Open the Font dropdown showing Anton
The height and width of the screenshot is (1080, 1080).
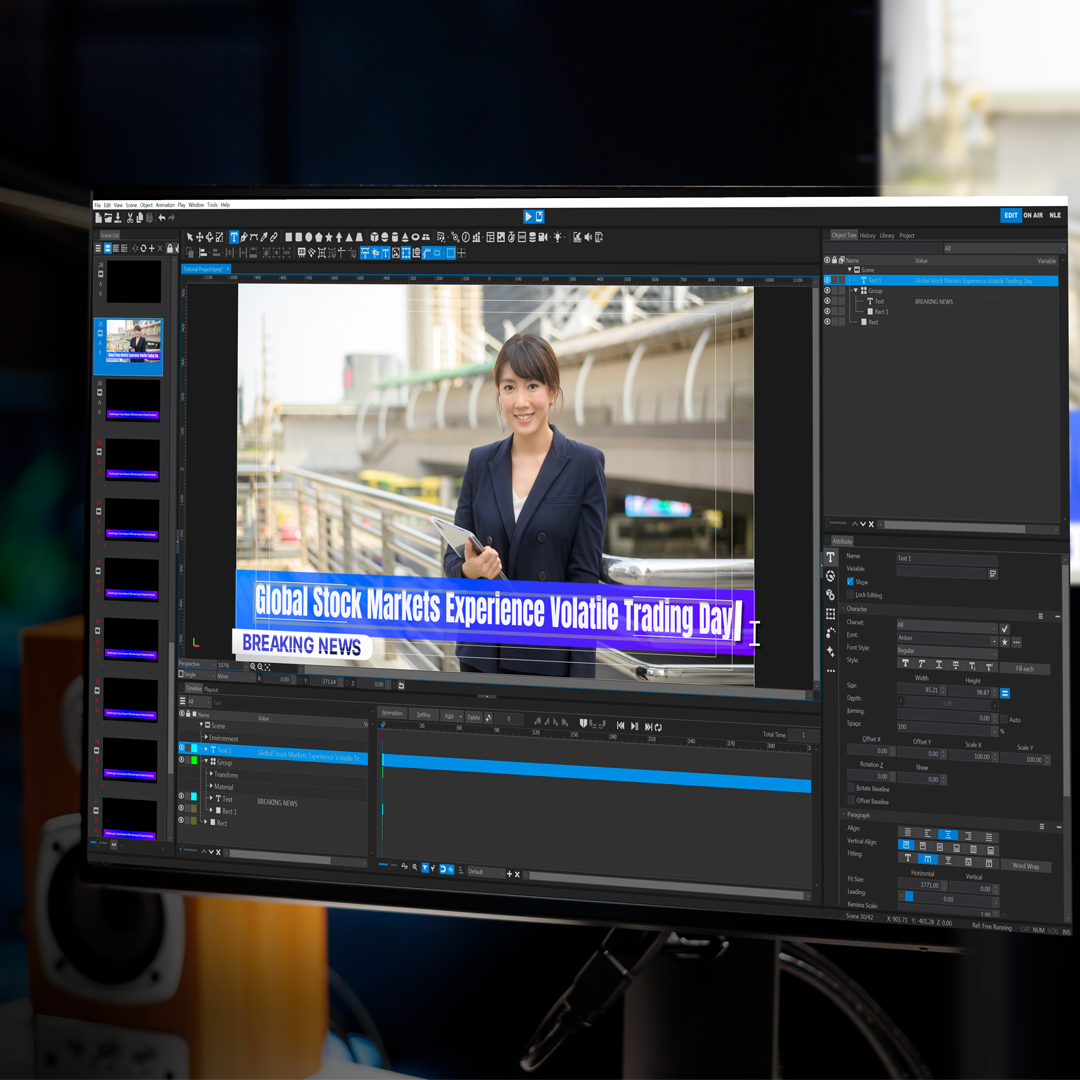[947, 638]
